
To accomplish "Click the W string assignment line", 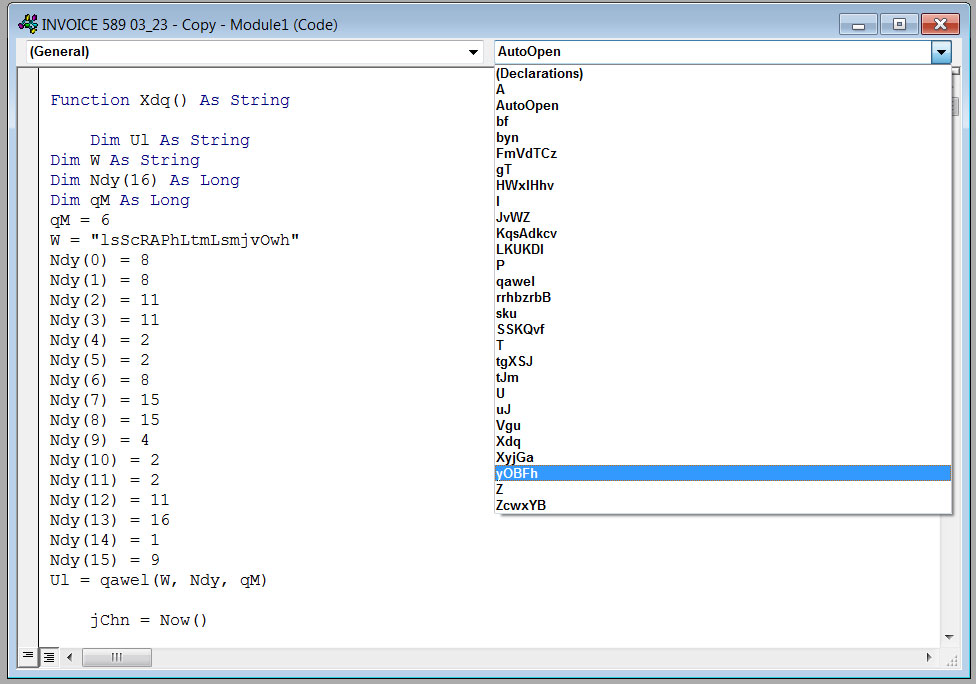I will click(x=174, y=240).
